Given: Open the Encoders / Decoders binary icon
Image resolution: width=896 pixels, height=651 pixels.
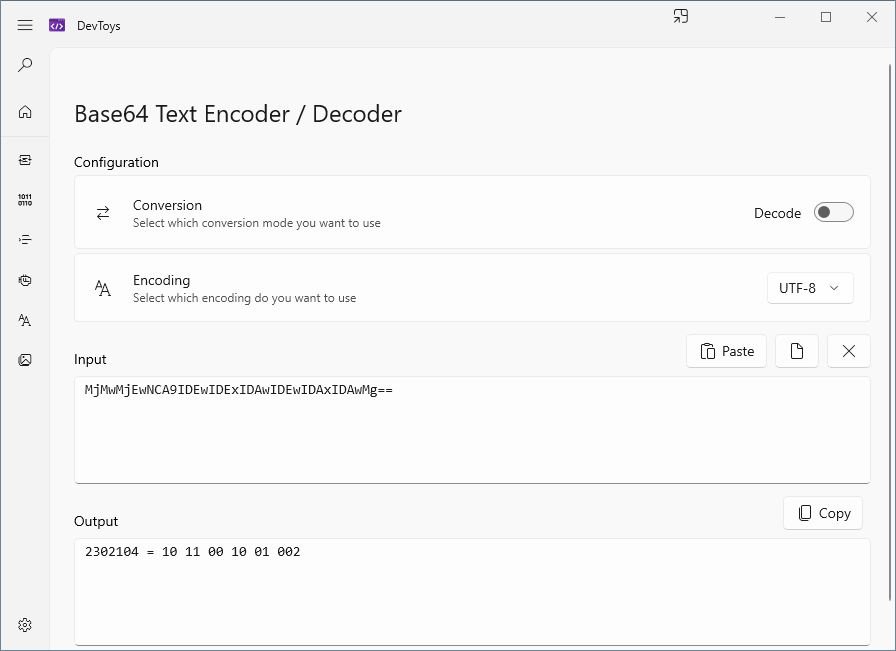Looking at the screenshot, I should pos(25,200).
